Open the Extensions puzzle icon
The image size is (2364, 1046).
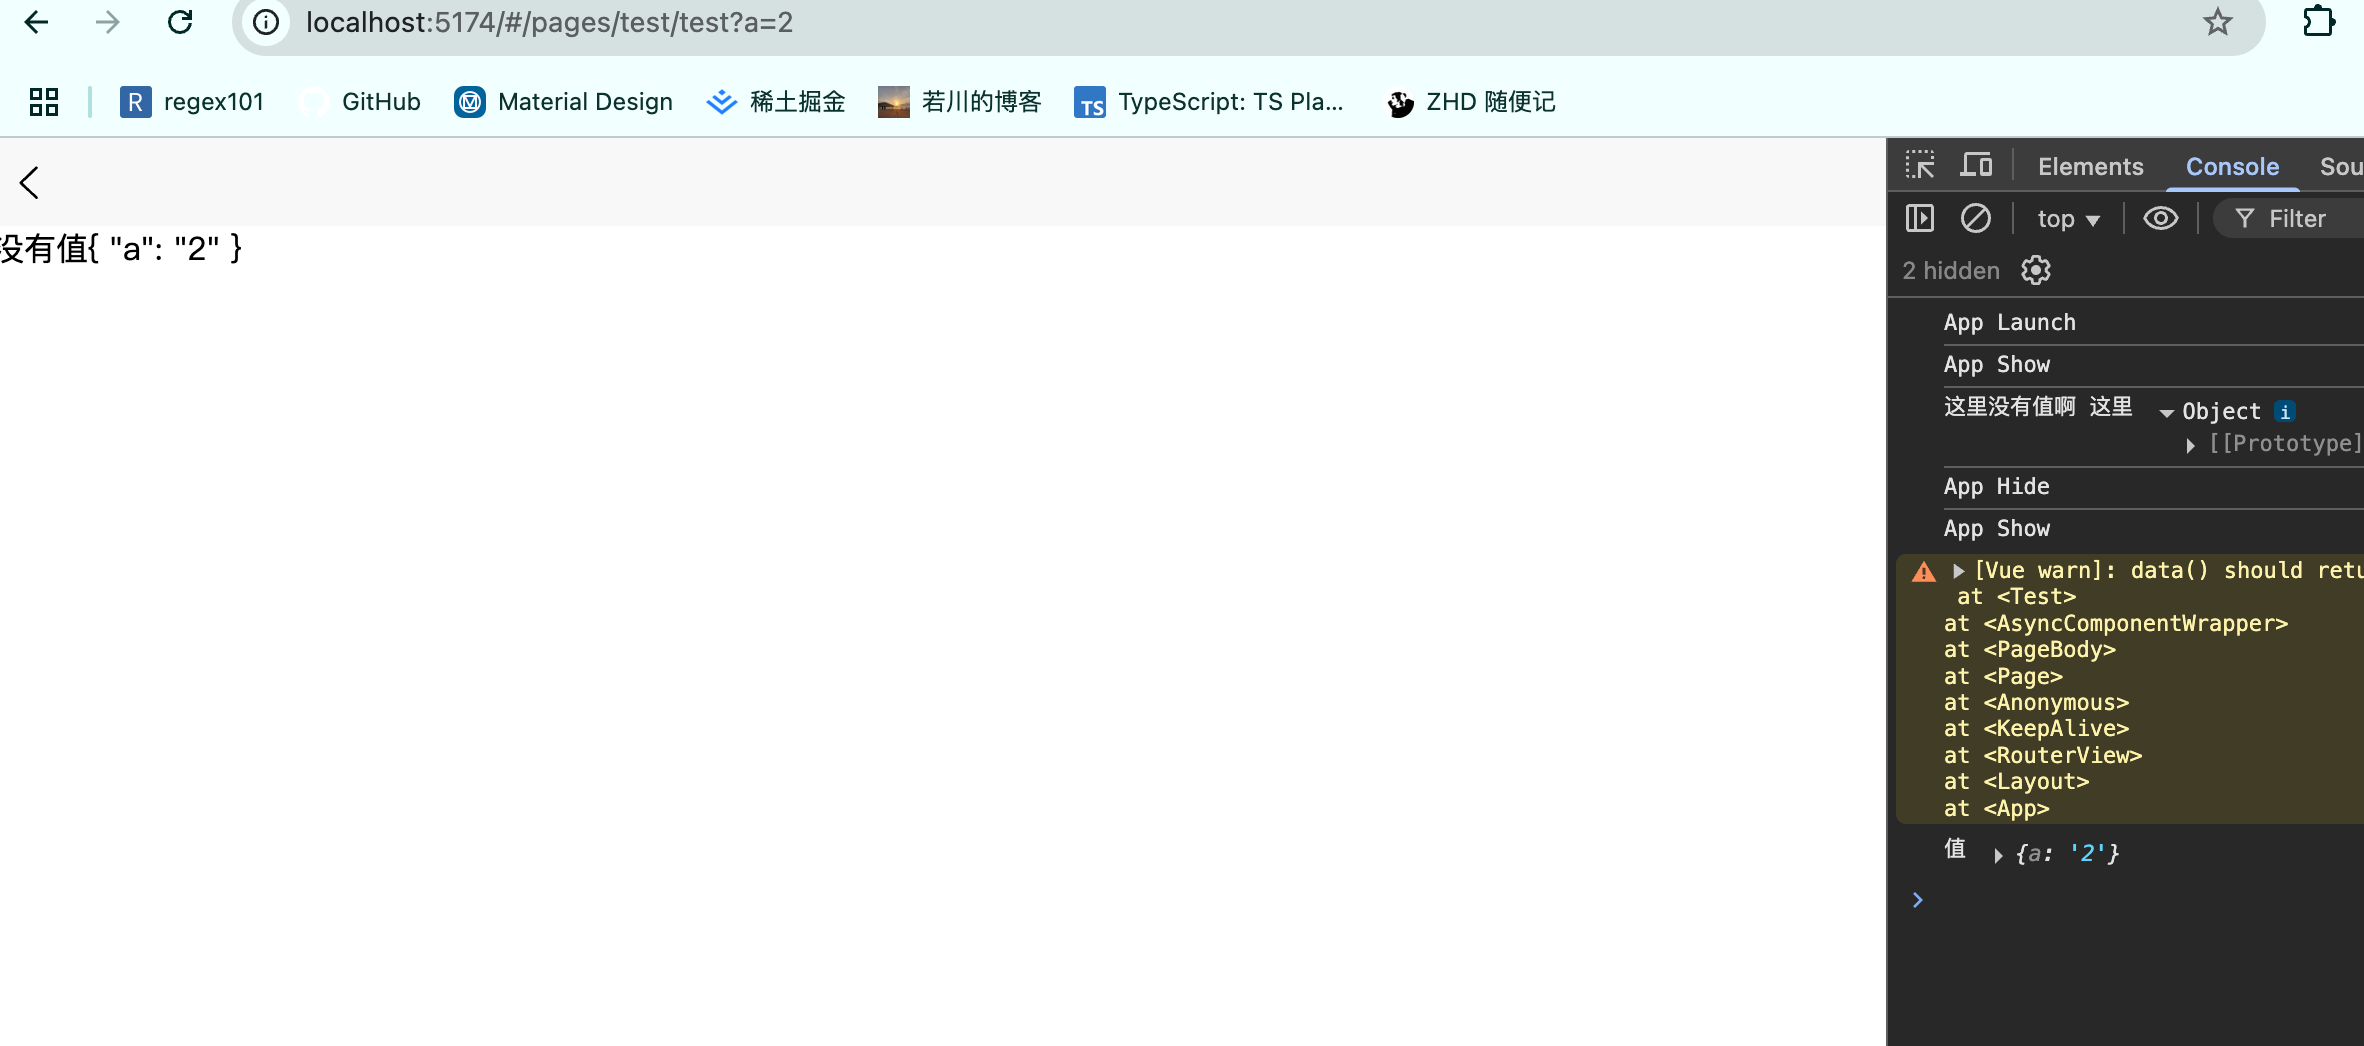click(2319, 22)
